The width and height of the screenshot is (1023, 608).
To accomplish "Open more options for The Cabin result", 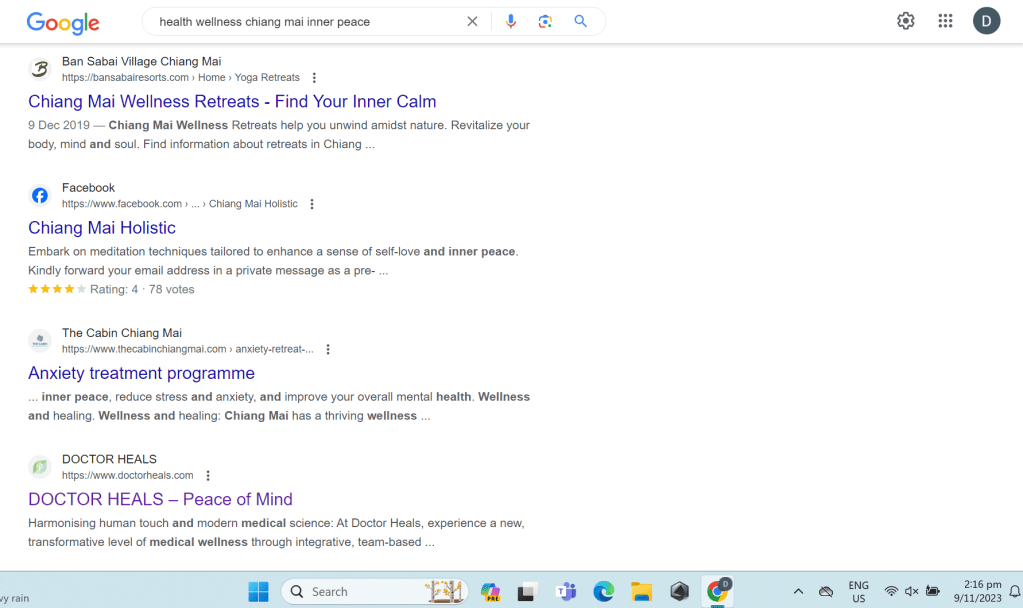I will [x=328, y=350].
